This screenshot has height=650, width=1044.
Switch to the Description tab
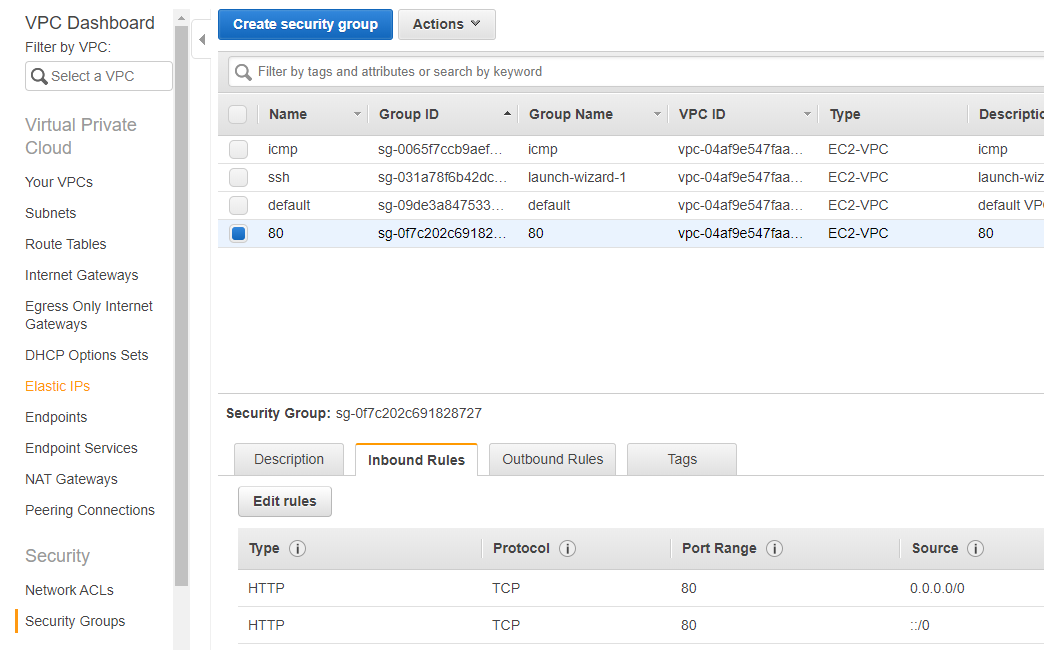(x=289, y=460)
